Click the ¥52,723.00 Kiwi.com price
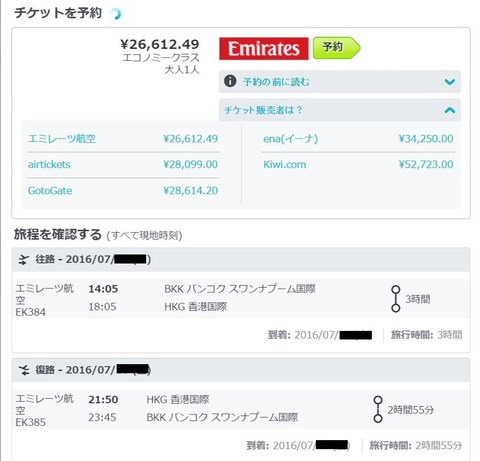 426,164
